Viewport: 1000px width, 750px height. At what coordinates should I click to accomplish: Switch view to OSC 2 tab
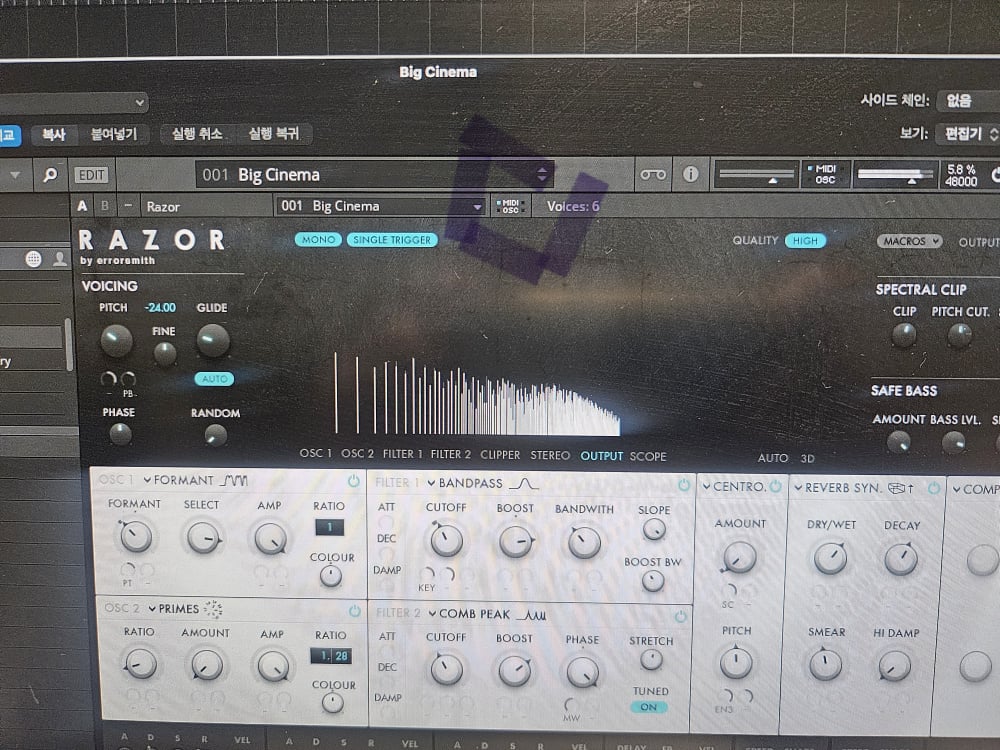357,453
